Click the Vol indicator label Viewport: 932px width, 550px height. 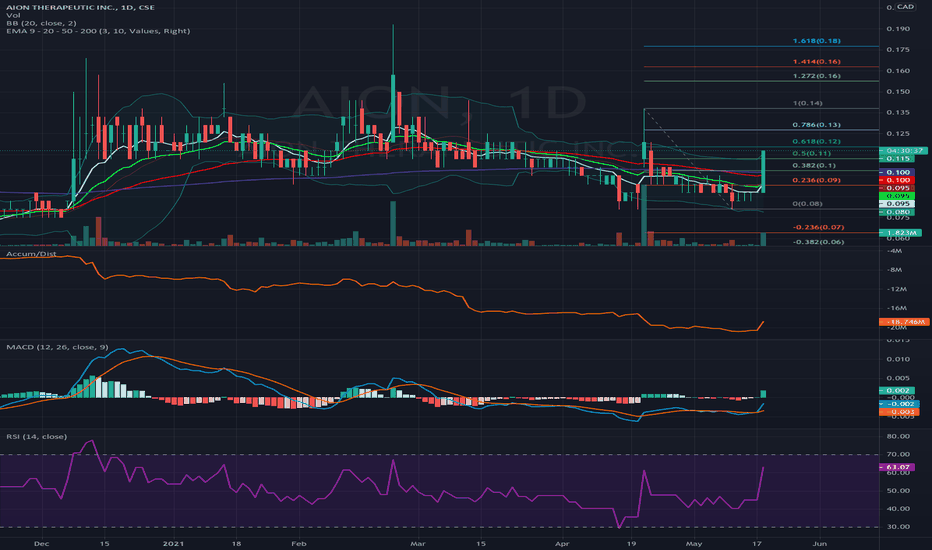click(x=13, y=15)
